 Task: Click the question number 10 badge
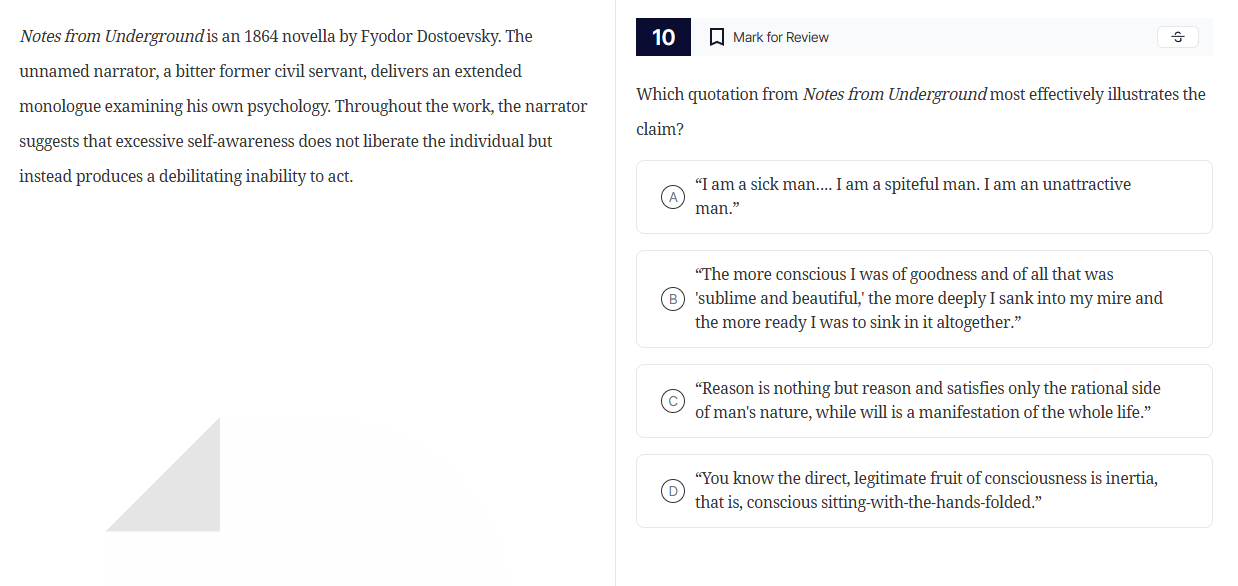pos(663,37)
